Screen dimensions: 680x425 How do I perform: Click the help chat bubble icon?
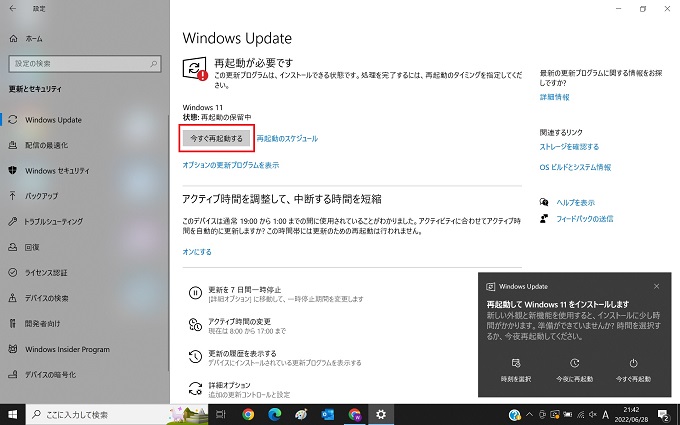tap(544, 202)
